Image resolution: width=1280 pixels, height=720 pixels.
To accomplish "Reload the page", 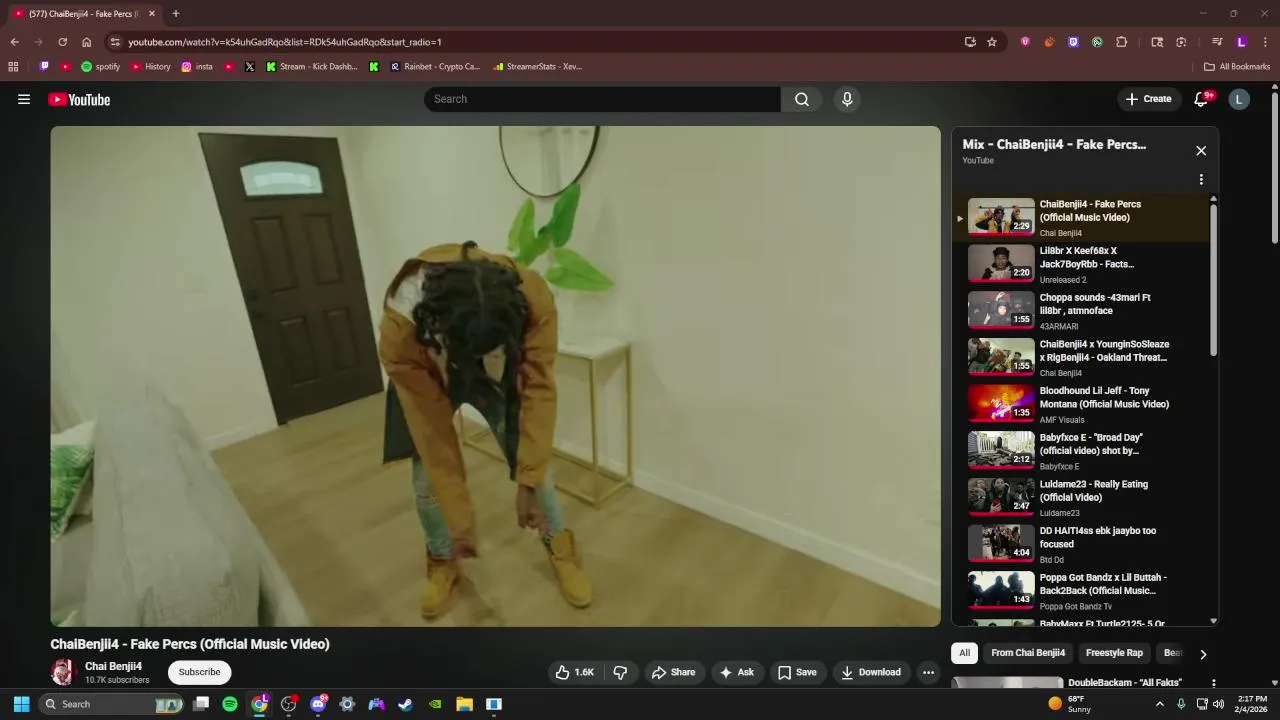I will click(x=62, y=42).
